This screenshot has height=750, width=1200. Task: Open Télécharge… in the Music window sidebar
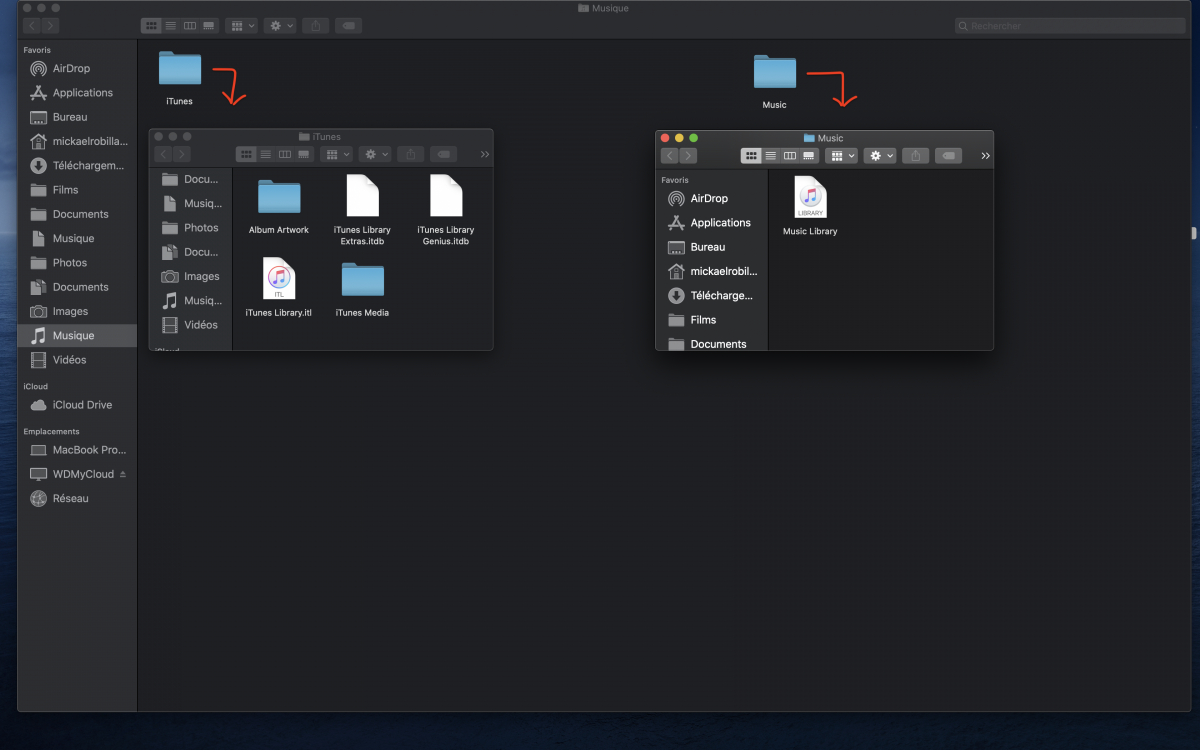(721, 296)
